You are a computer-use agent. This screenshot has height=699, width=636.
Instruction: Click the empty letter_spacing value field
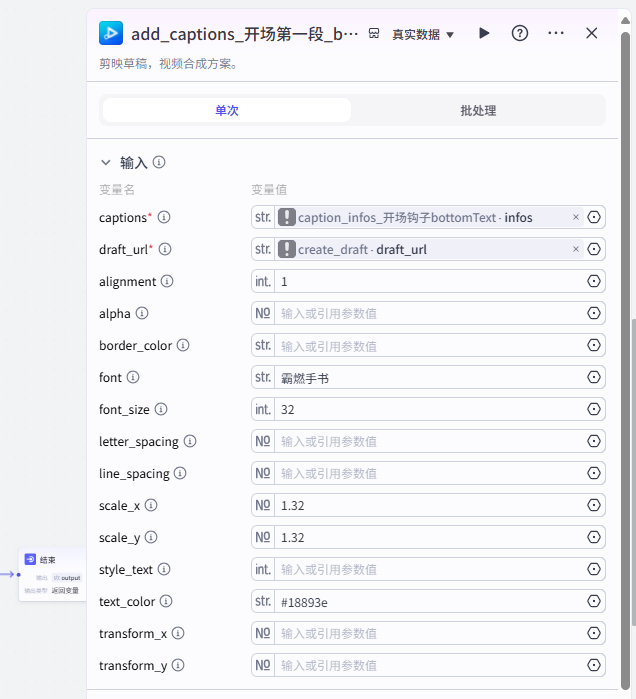pyautogui.click(x=430, y=441)
